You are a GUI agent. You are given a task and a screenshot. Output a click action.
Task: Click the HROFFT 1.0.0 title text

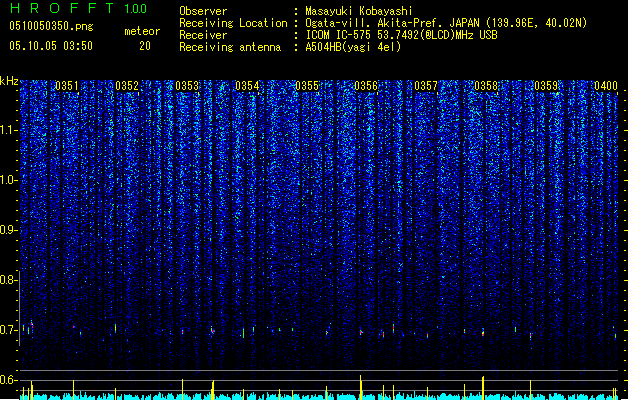click(78, 8)
